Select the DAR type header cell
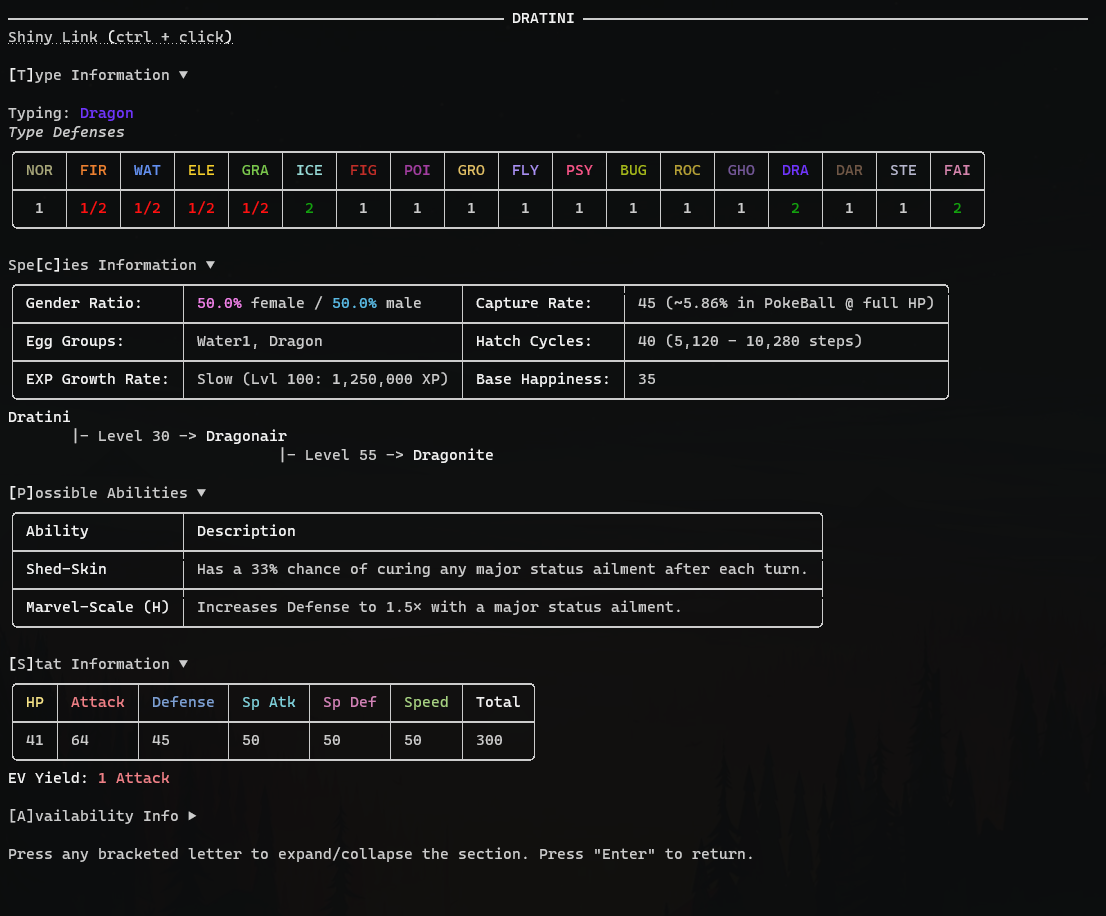 [x=849, y=171]
